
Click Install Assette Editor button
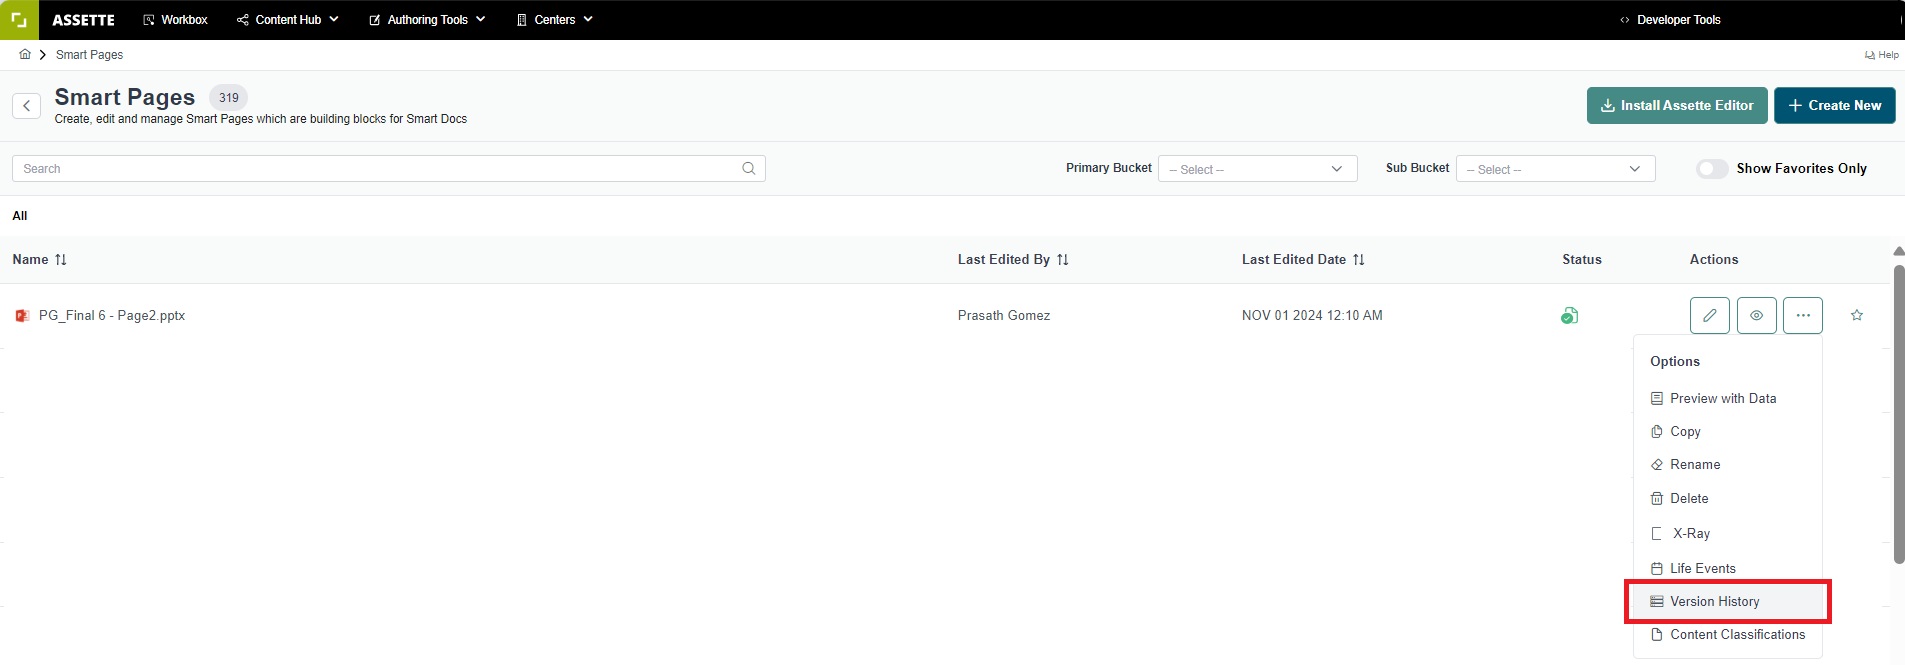pos(1676,106)
